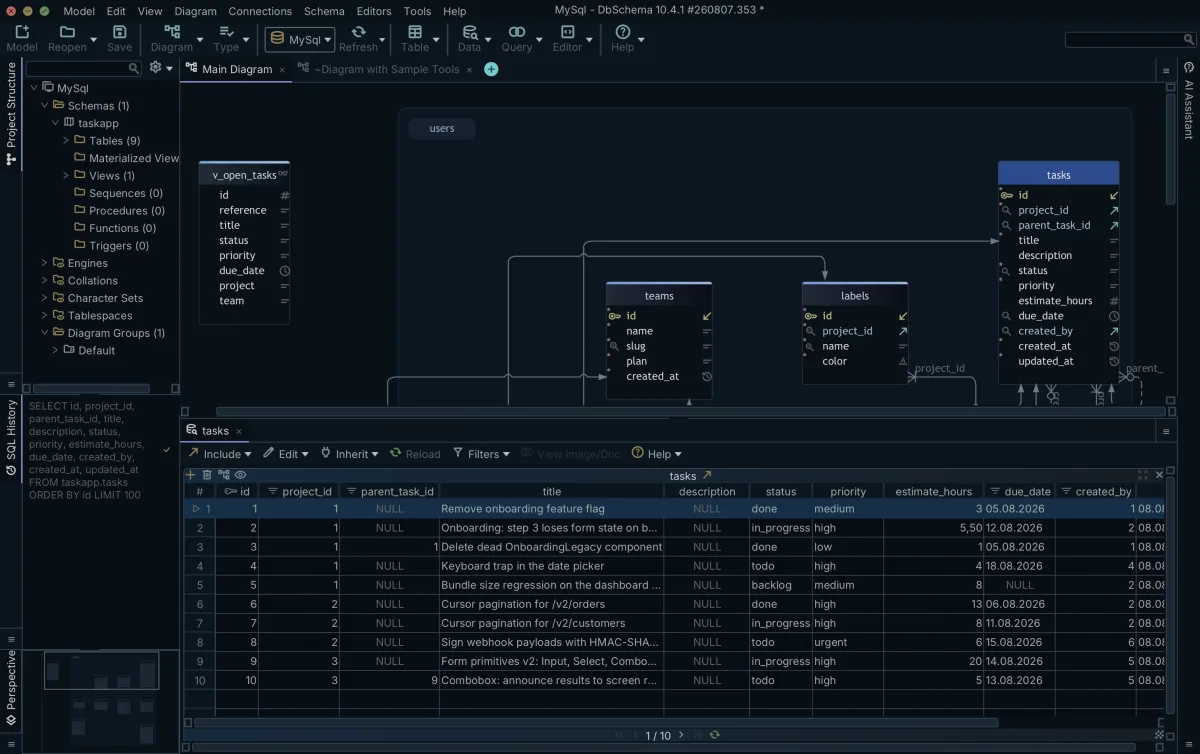Open the SQL History side tab
1200x754 pixels.
(x=11, y=436)
